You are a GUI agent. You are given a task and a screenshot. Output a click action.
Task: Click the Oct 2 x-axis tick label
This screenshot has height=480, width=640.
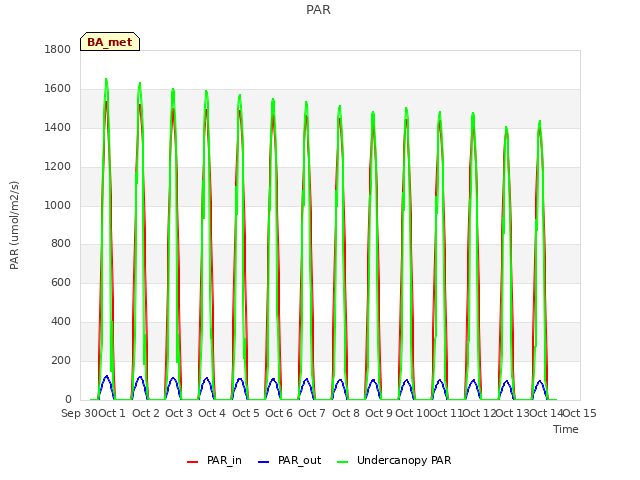point(146,413)
